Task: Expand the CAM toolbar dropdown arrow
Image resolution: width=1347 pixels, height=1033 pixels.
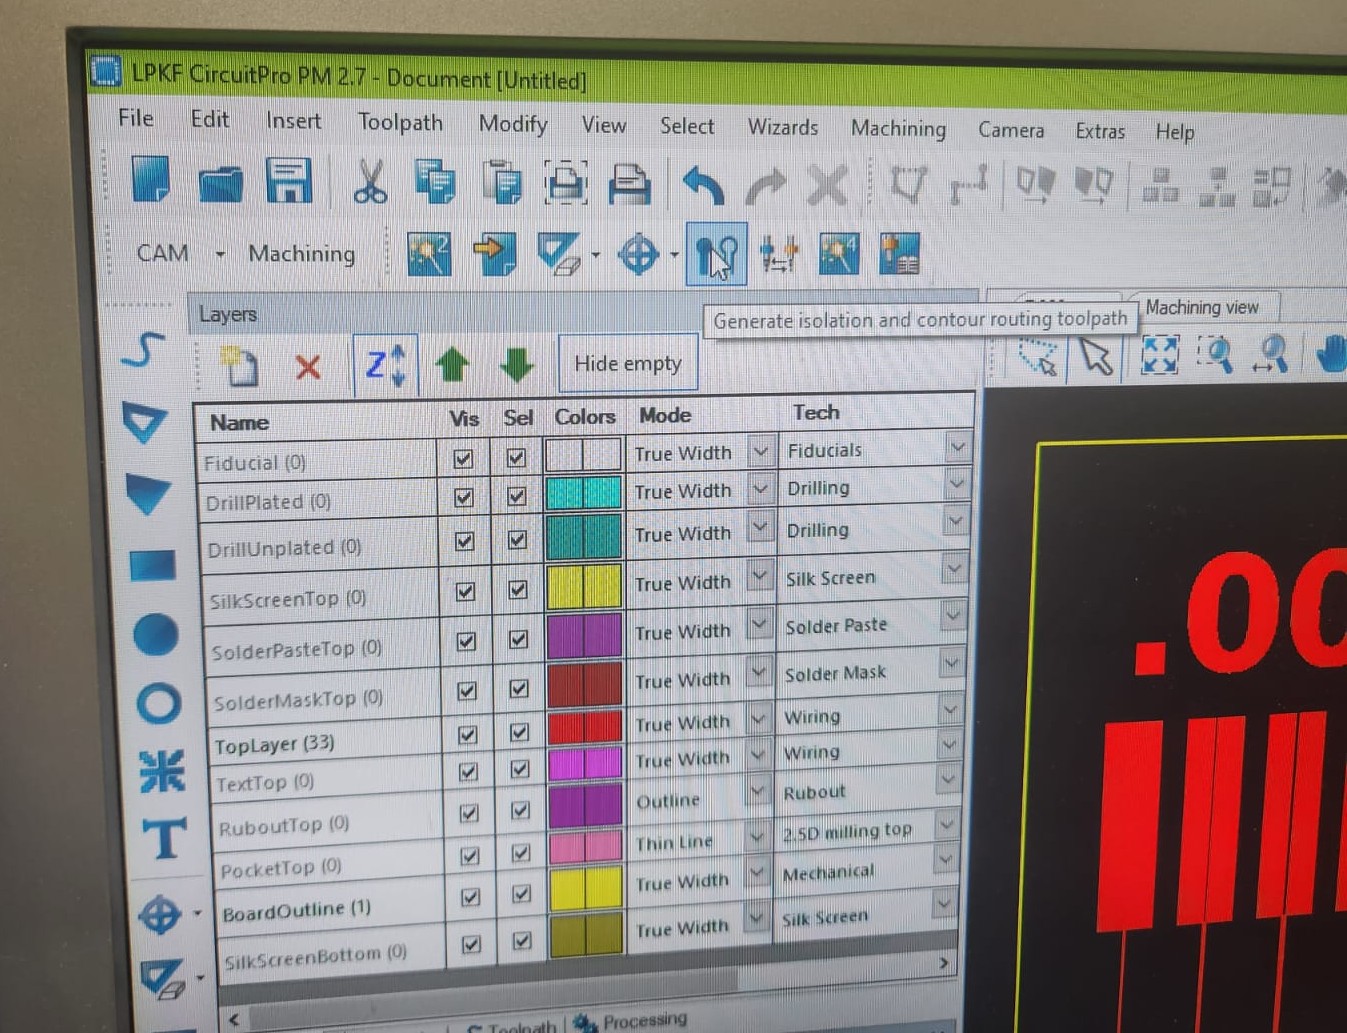Action: click(x=220, y=254)
